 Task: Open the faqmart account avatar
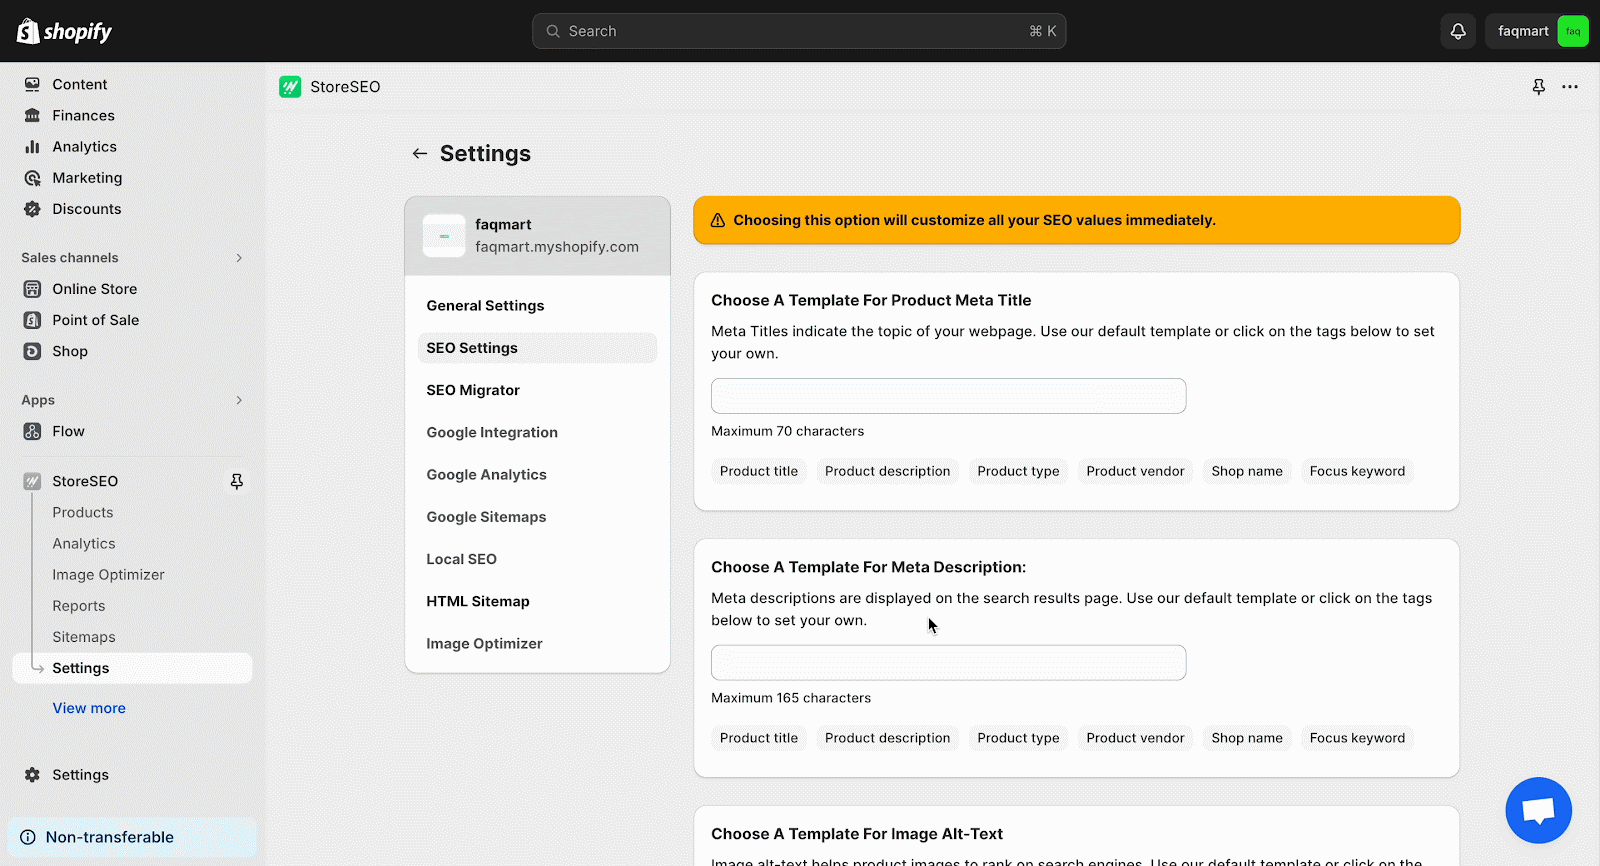pyautogui.click(x=1573, y=31)
